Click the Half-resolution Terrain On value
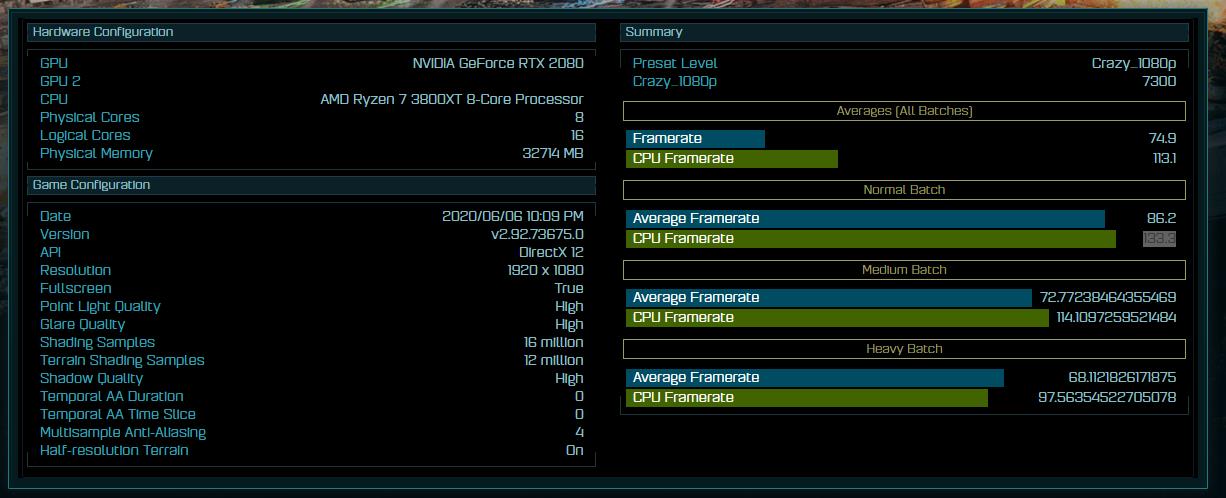 [574, 450]
